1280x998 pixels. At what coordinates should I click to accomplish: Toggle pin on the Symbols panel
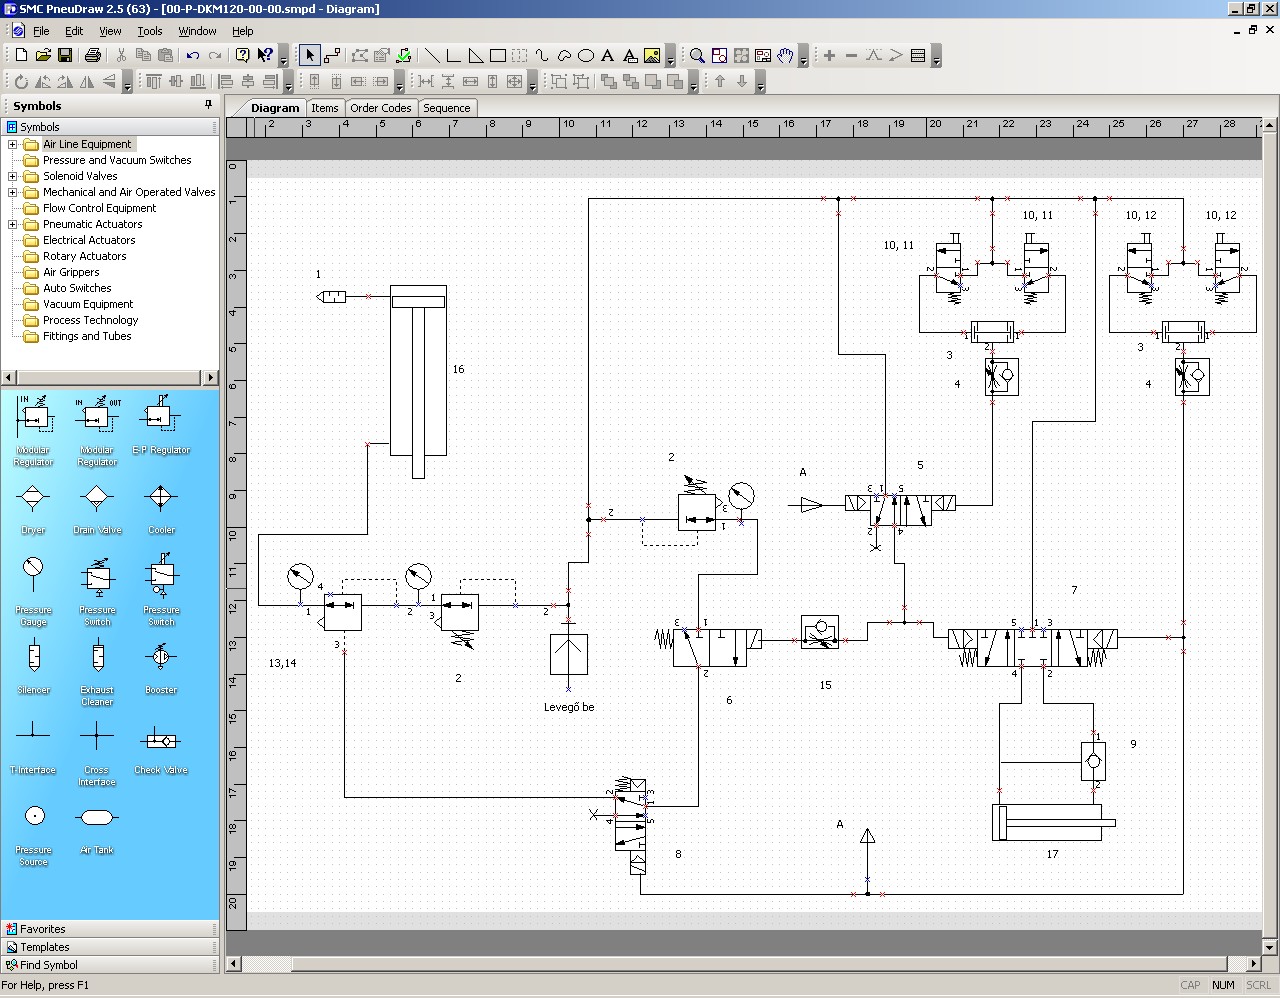(208, 105)
